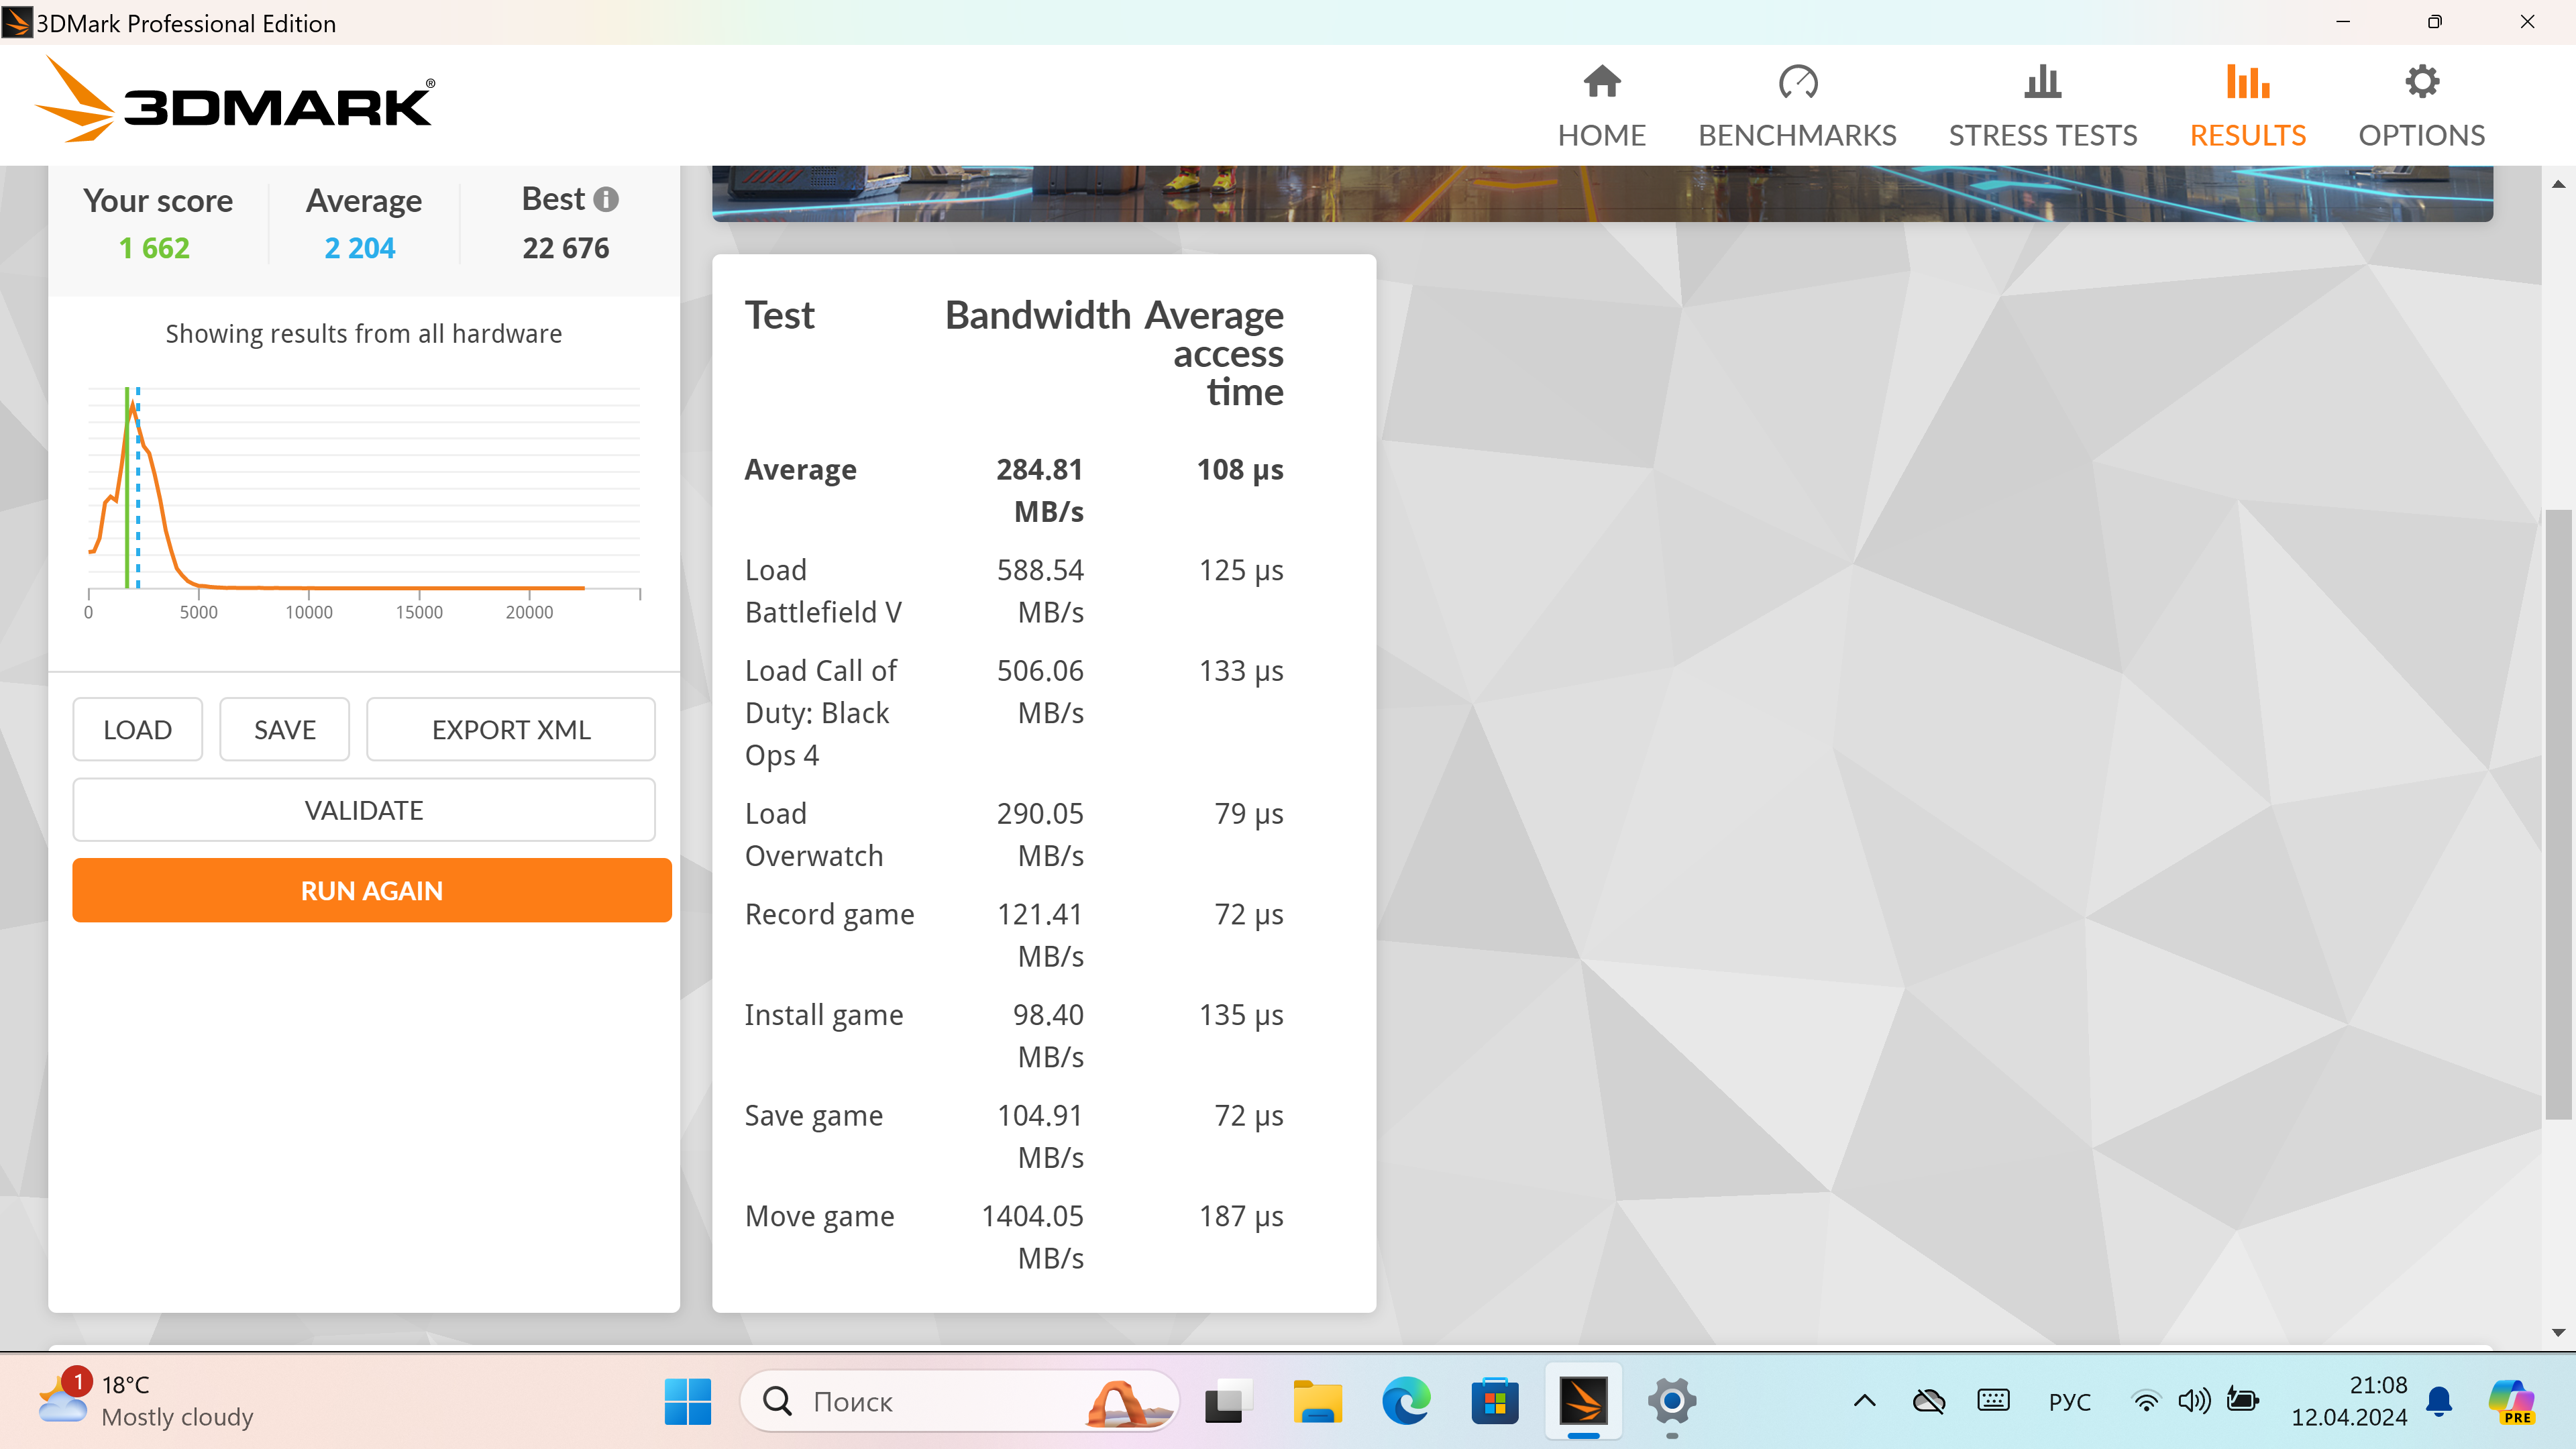The width and height of the screenshot is (2576, 1449).
Task: Switch the РУС input language indicator
Action: click(x=2069, y=1402)
